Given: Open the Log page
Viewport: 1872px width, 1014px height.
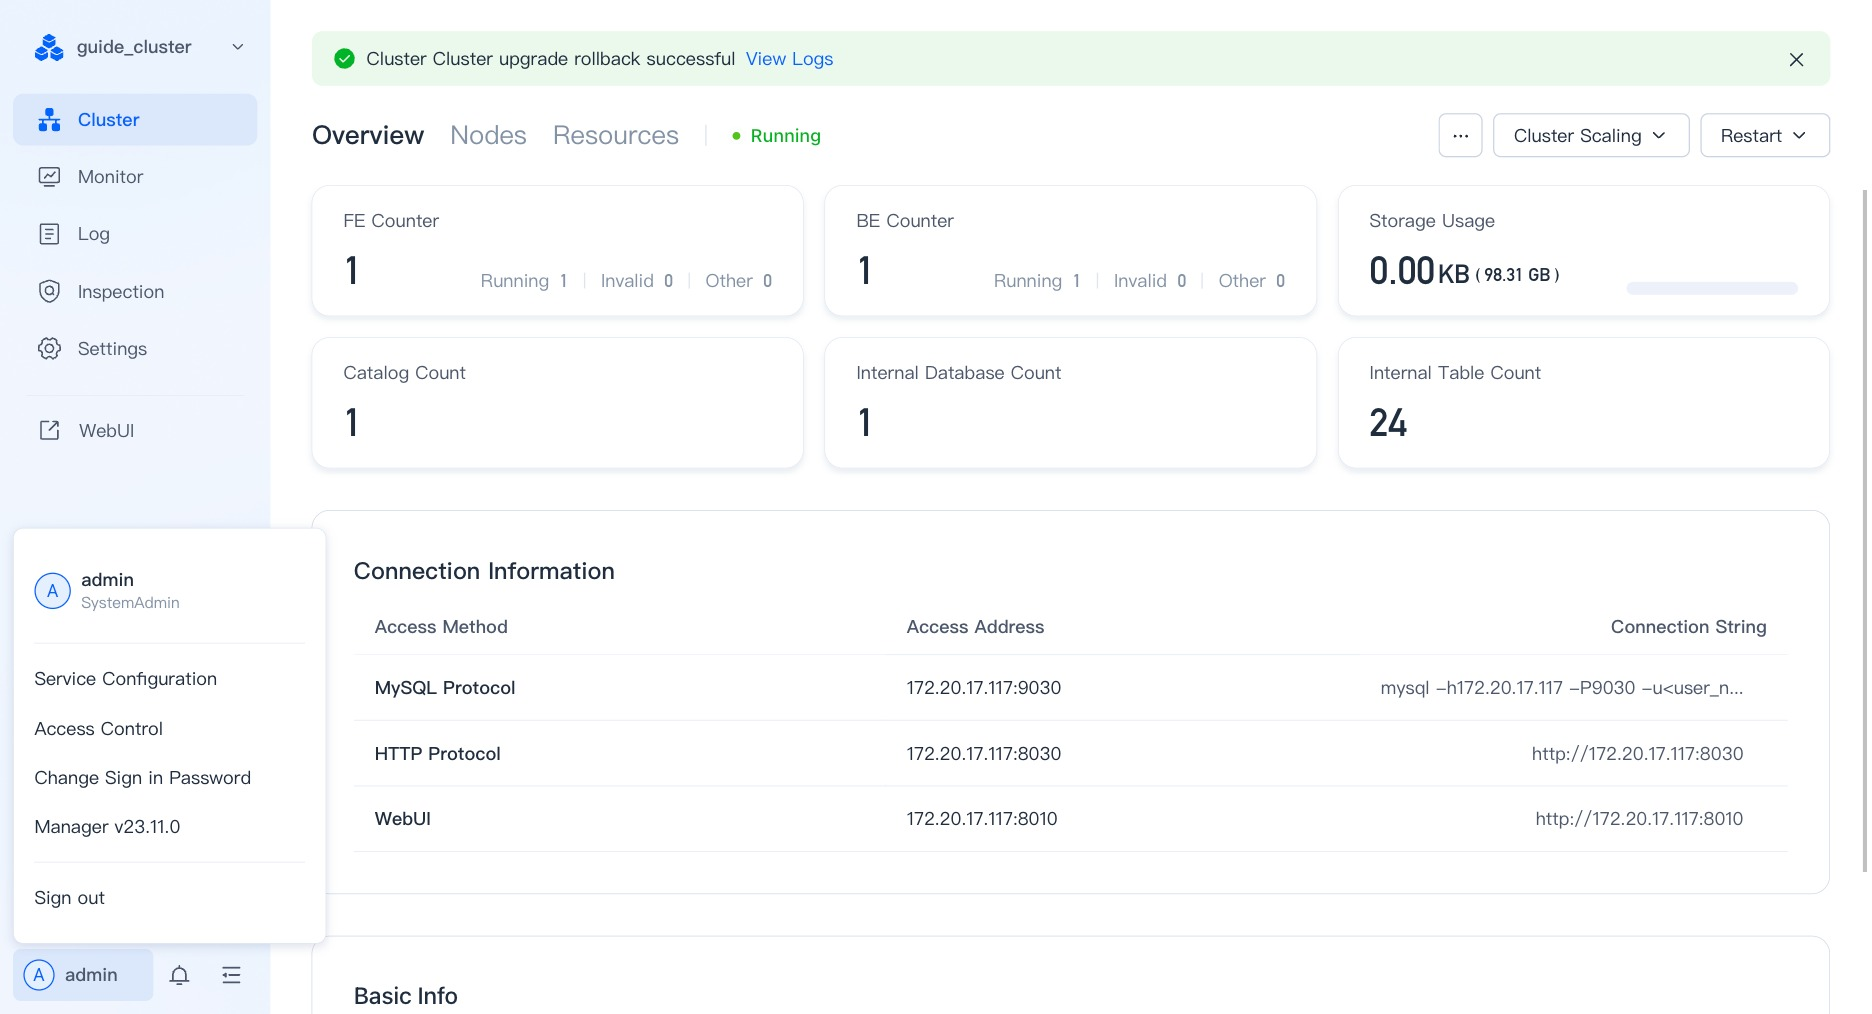Looking at the screenshot, I should 135,234.
